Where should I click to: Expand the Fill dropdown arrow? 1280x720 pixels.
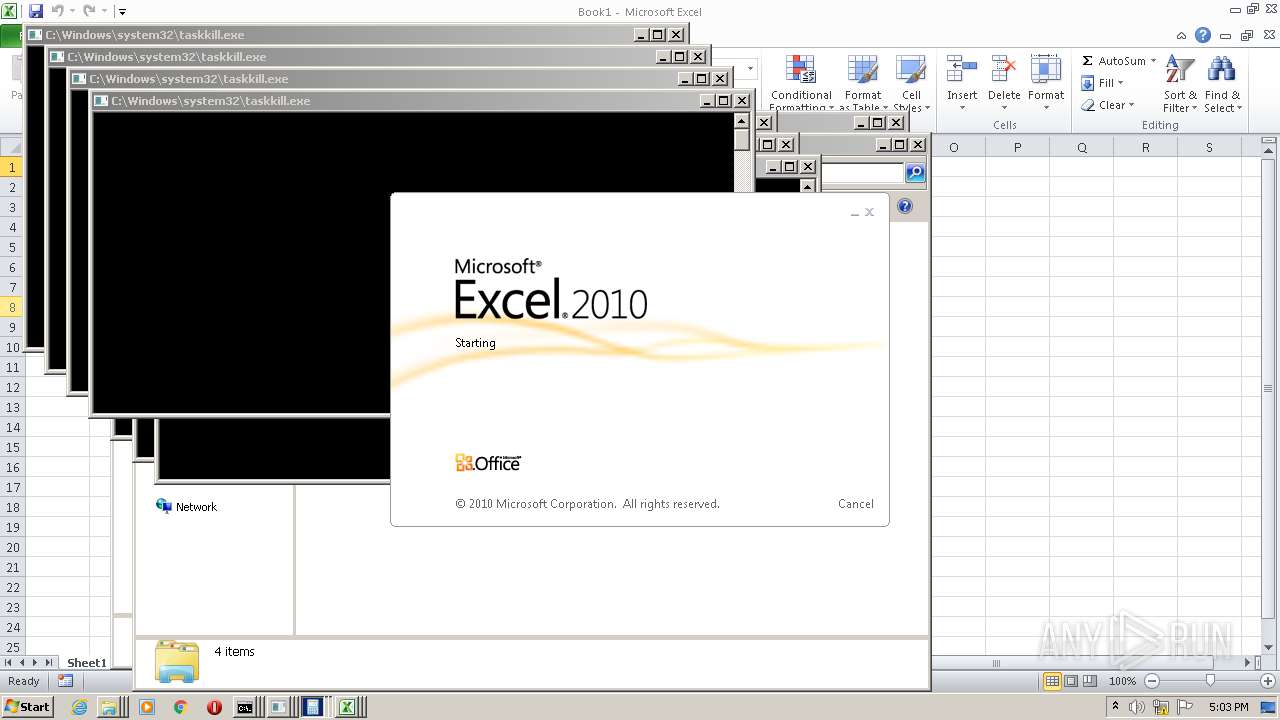1120,83
